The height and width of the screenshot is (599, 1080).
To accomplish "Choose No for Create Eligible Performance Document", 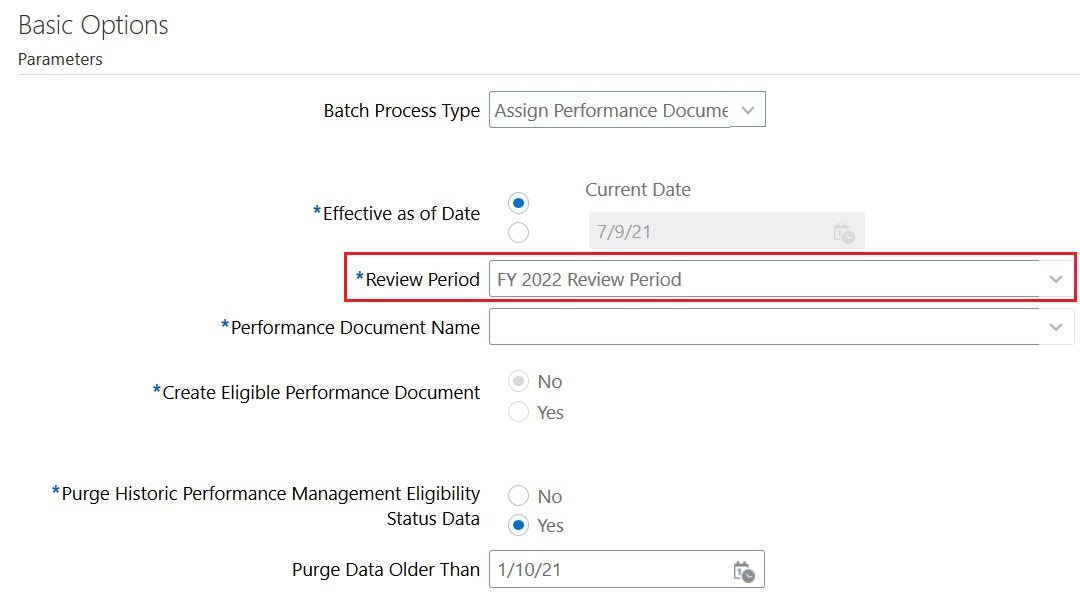I will coord(519,381).
